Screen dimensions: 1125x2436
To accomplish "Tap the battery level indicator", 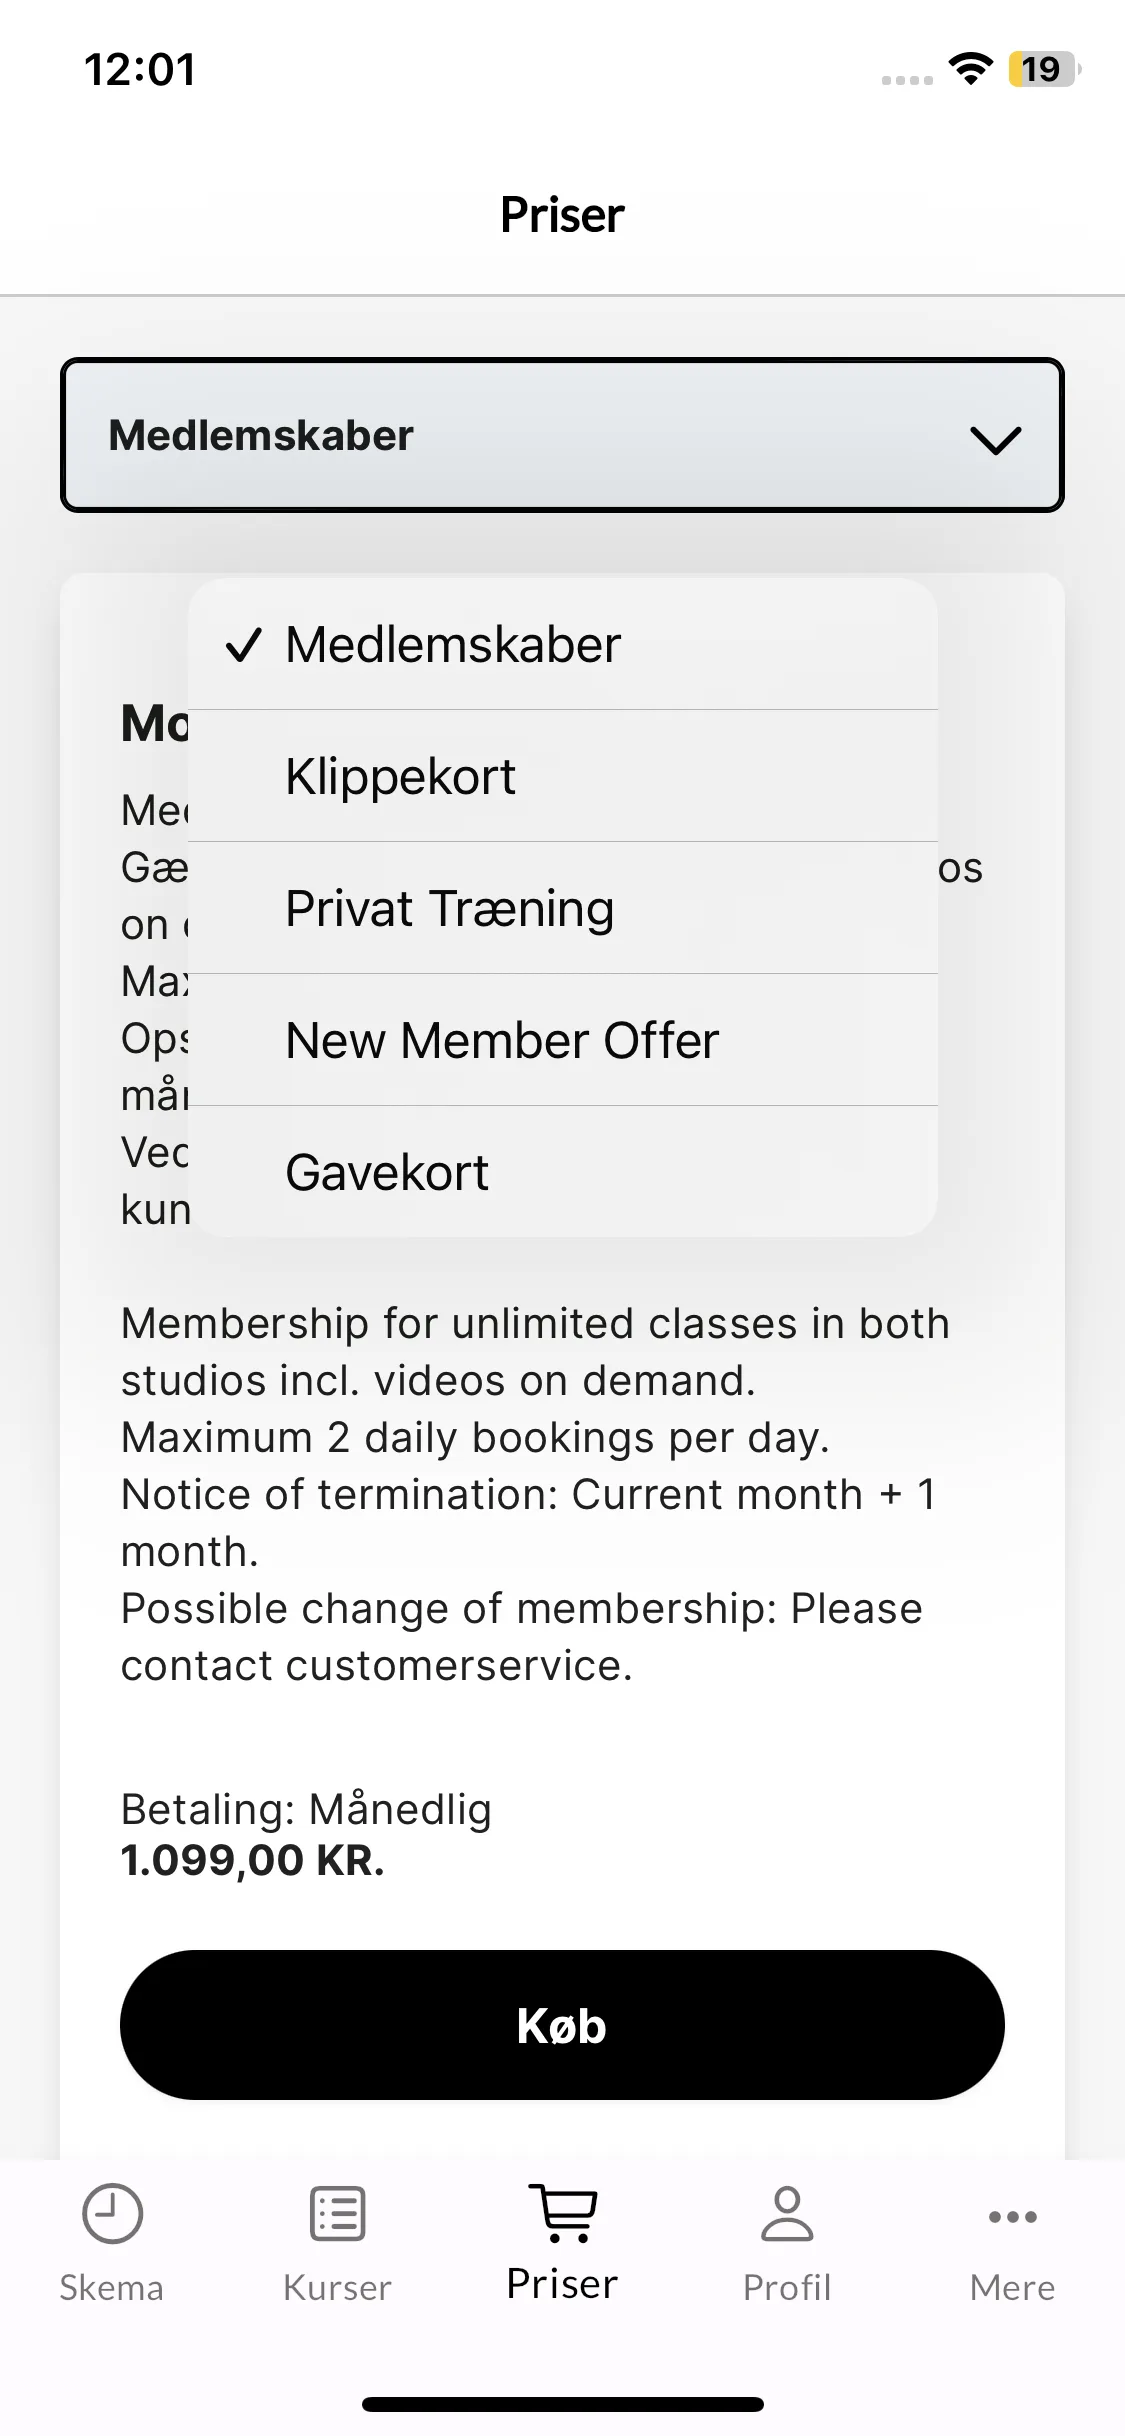I will point(1044,69).
